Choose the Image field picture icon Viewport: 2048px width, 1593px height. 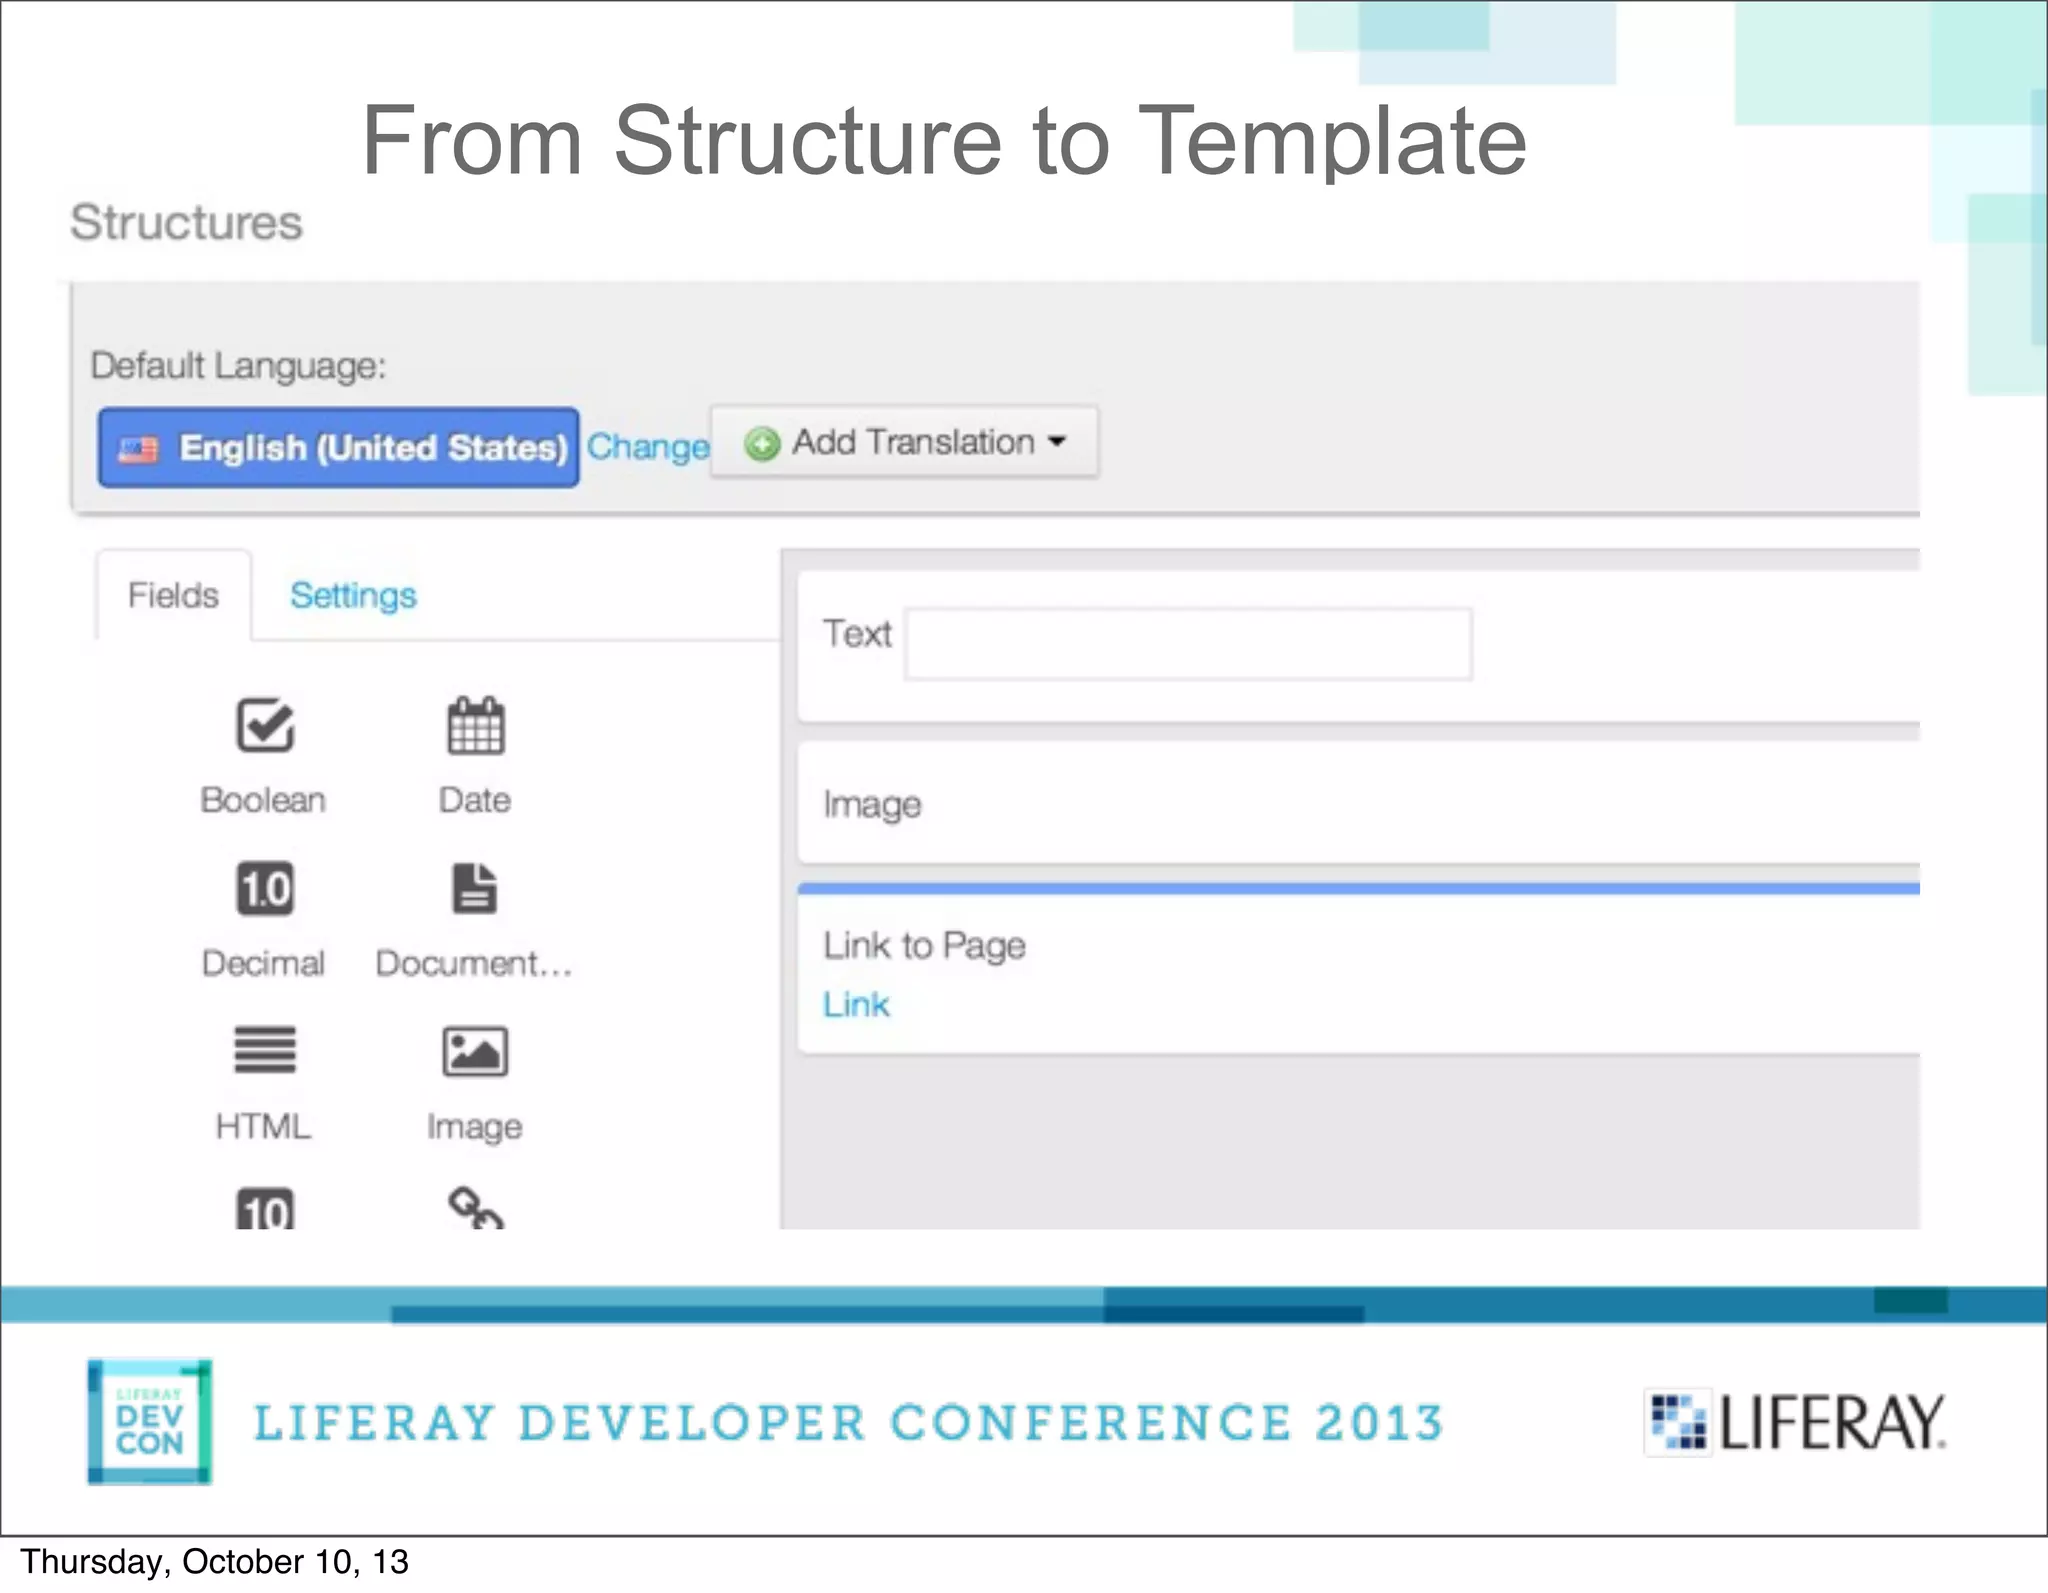coord(475,1052)
